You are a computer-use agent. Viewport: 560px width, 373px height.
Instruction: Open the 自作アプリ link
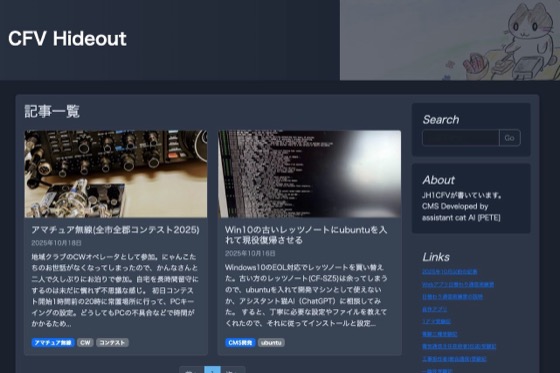[434, 309]
